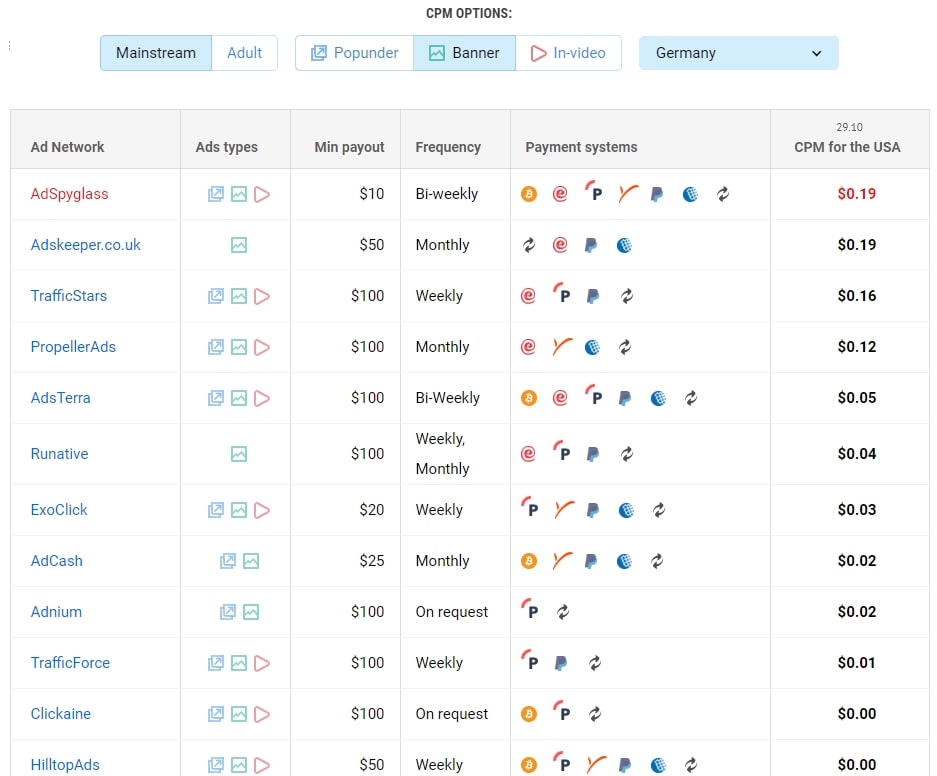Click Adnium Paxum payment icon
Image resolution: width=937 pixels, height=776 pixels.
tap(530, 609)
